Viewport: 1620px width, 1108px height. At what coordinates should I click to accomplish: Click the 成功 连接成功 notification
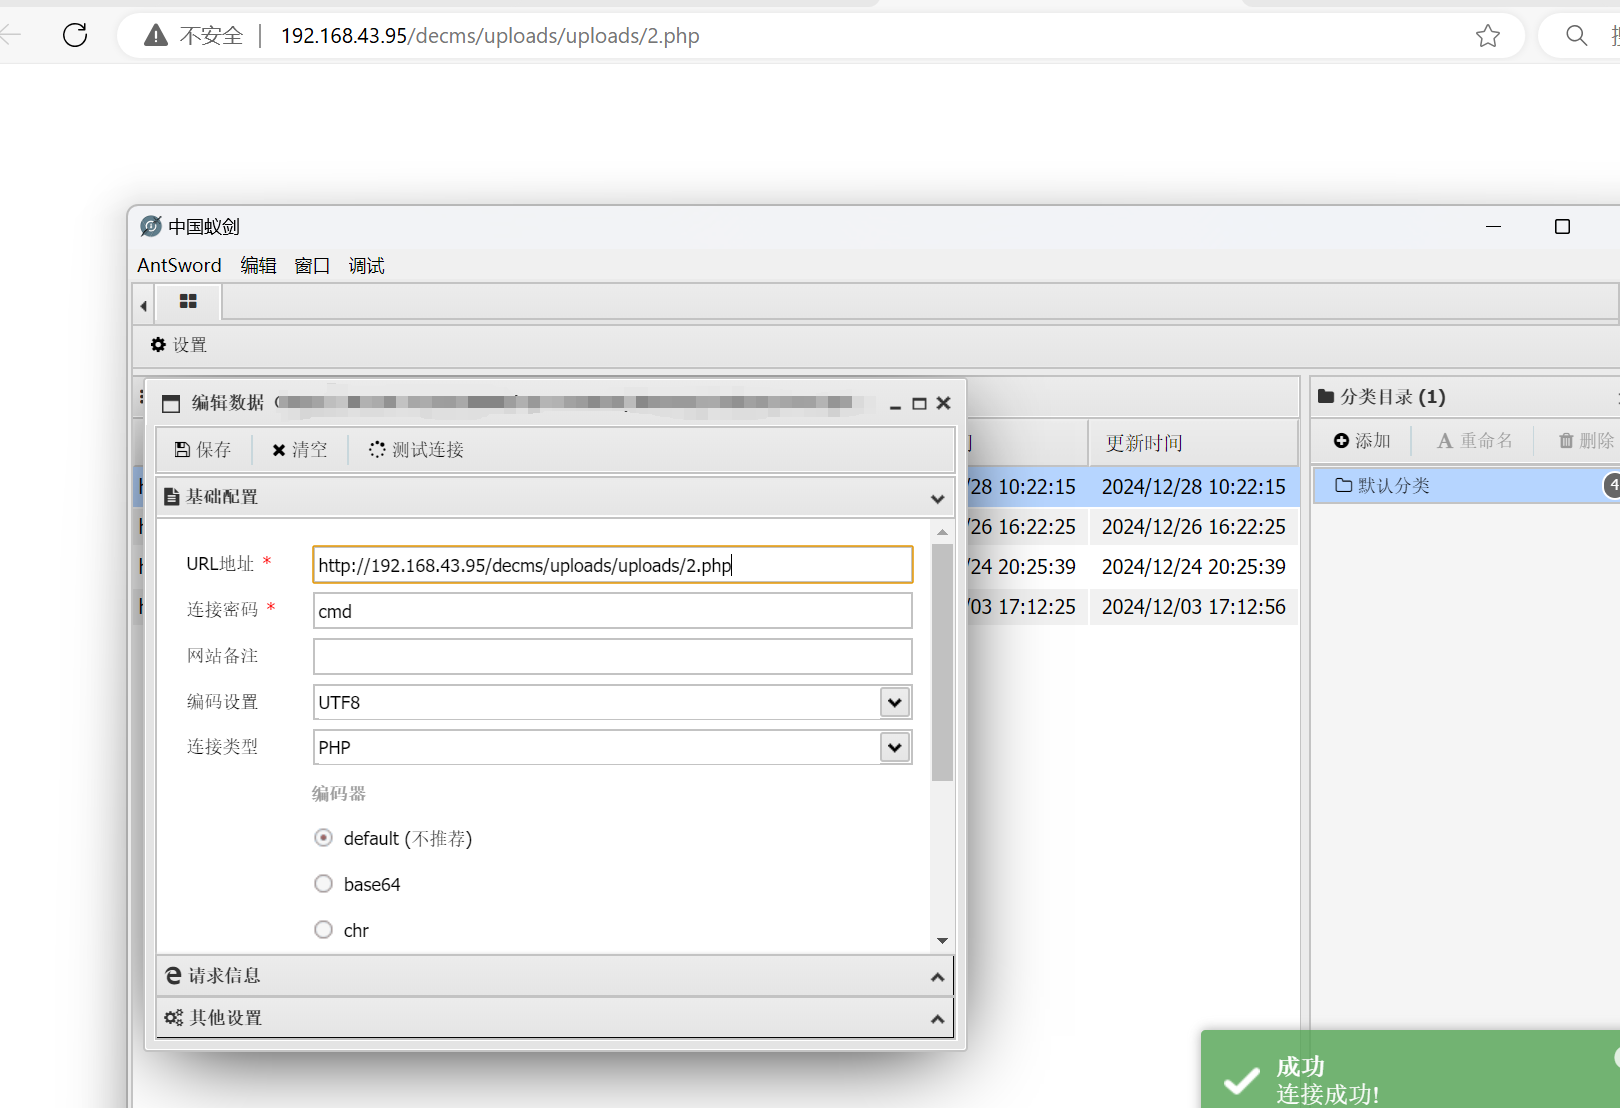click(1410, 1070)
